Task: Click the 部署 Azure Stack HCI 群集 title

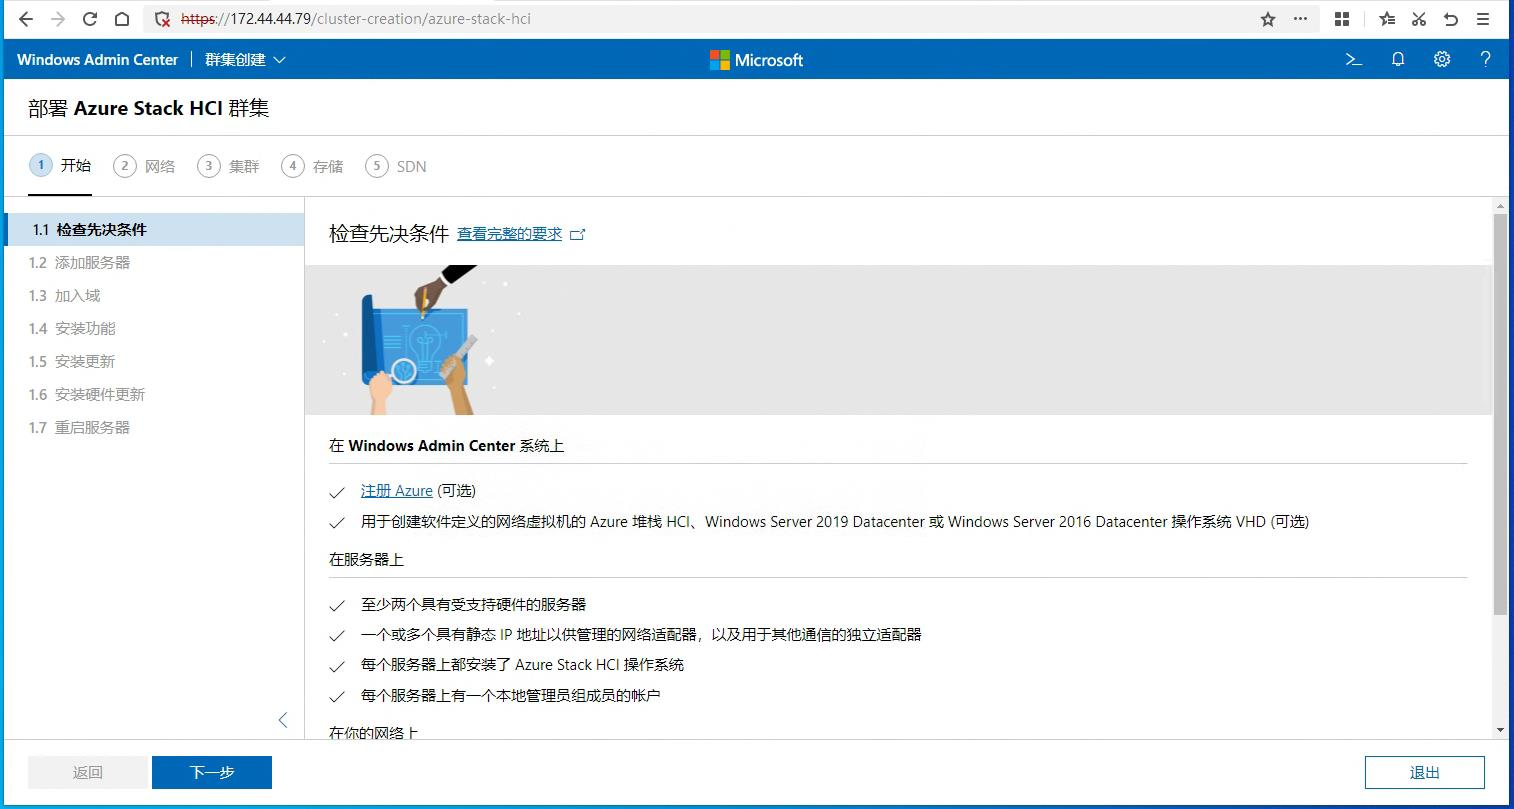Action: [149, 108]
